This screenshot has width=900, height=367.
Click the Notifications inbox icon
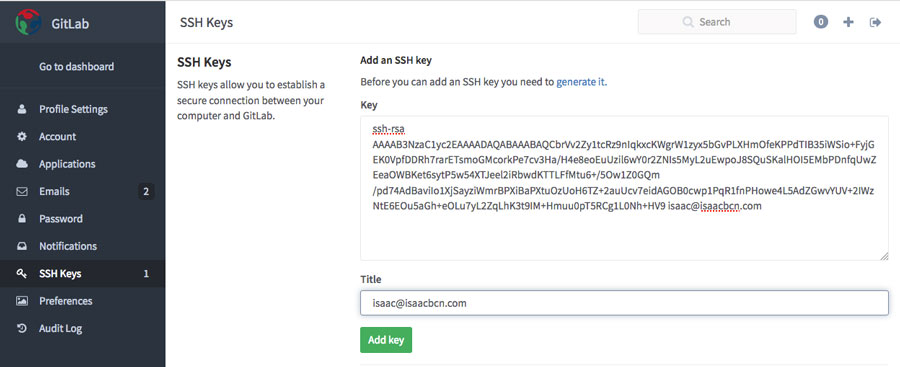click(22, 246)
